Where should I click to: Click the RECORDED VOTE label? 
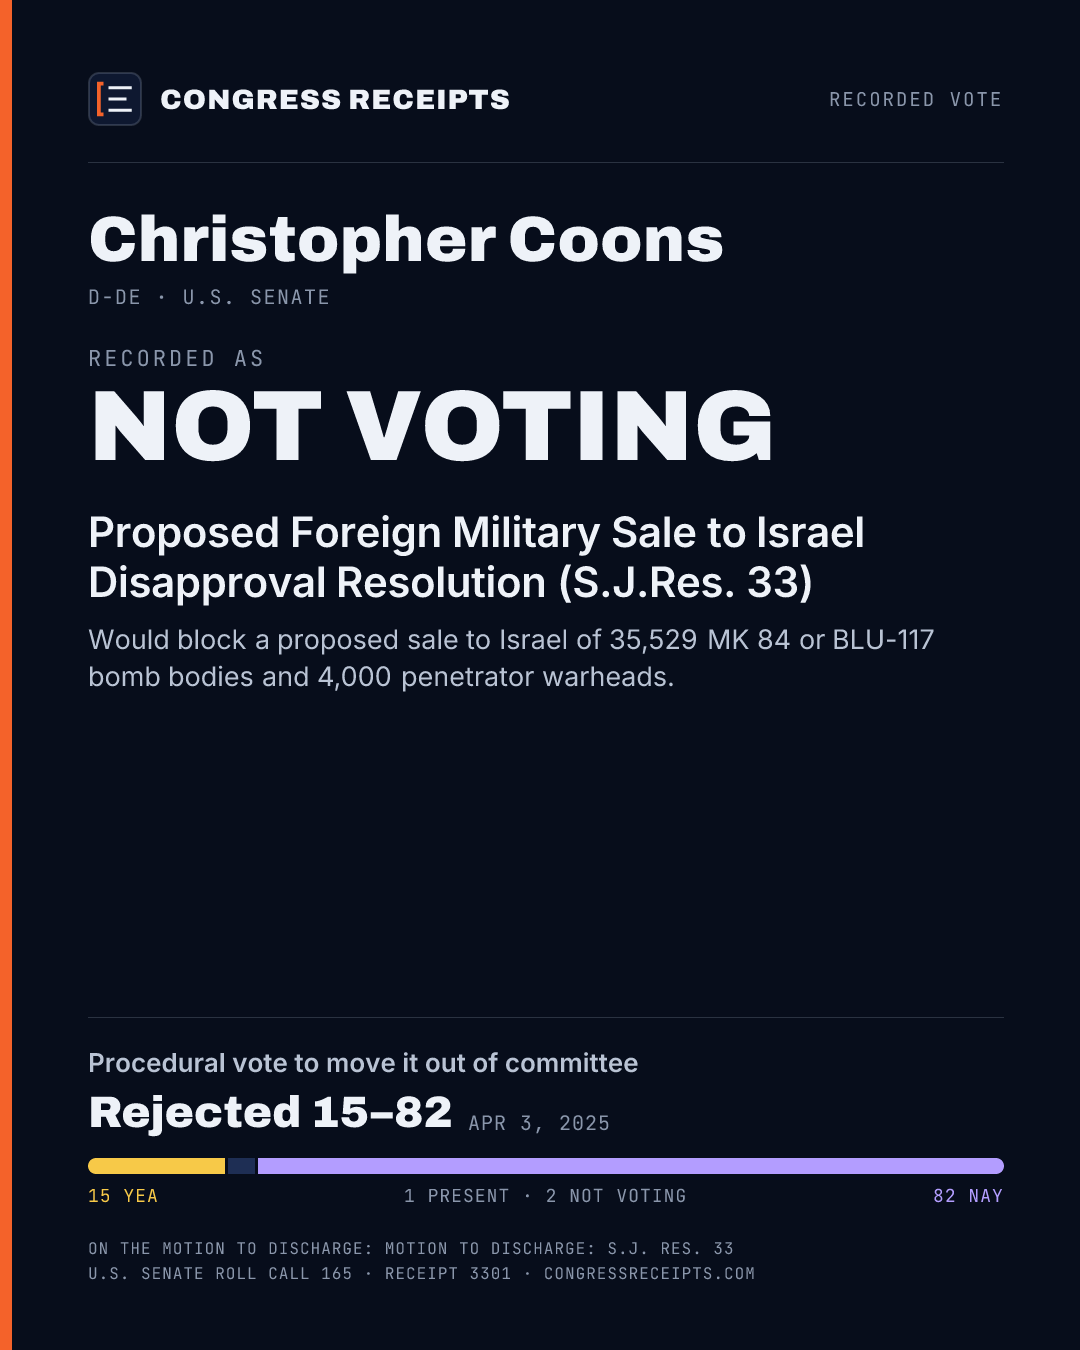915,99
